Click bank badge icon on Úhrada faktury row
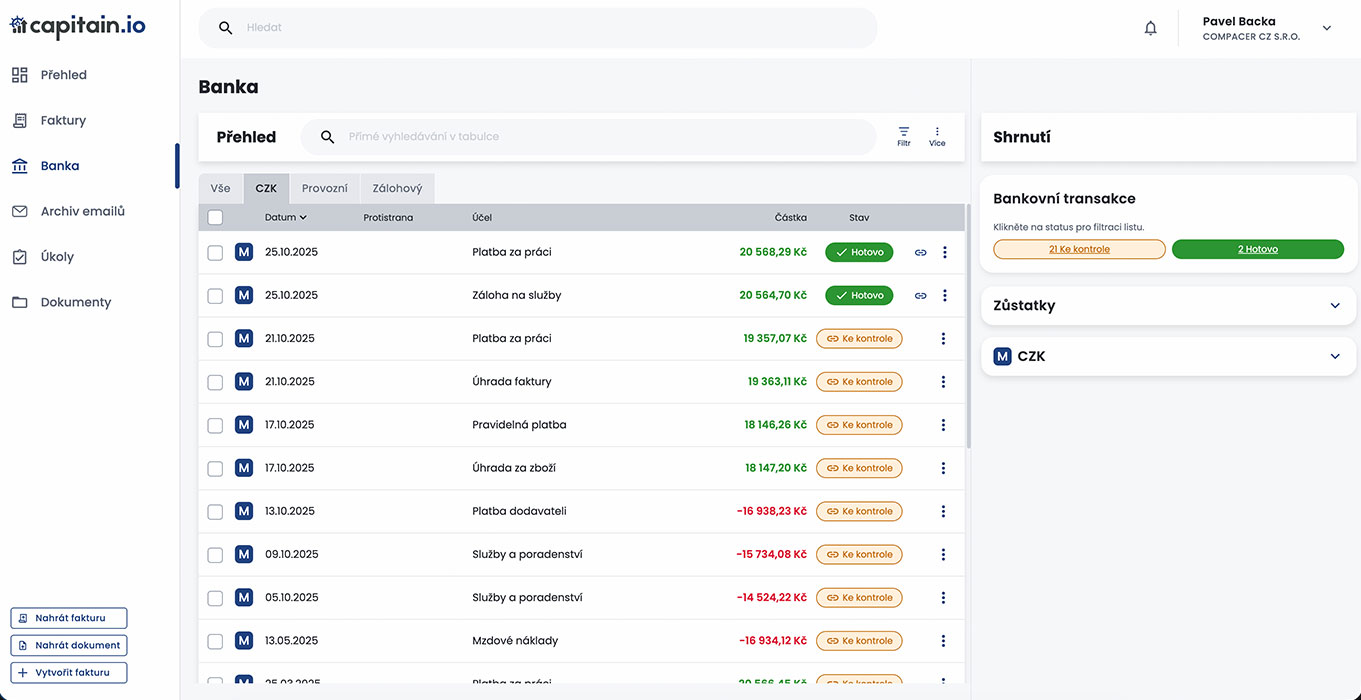 pos(244,382)
